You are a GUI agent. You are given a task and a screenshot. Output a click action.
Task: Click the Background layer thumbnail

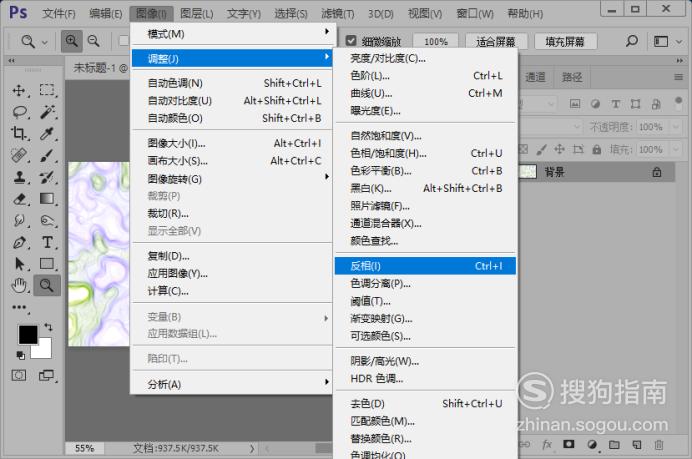[x=527, y=172]
